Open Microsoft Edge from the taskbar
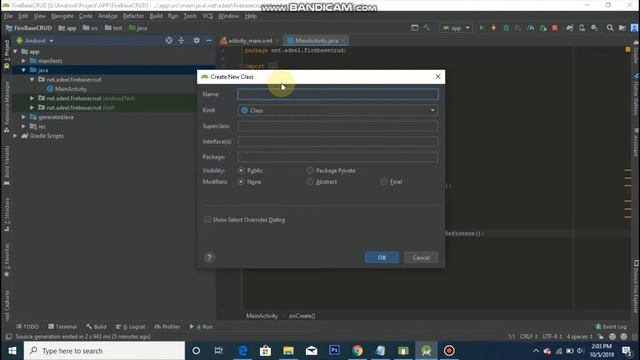Viewport: 640px width, 360px height. (242, 351)
